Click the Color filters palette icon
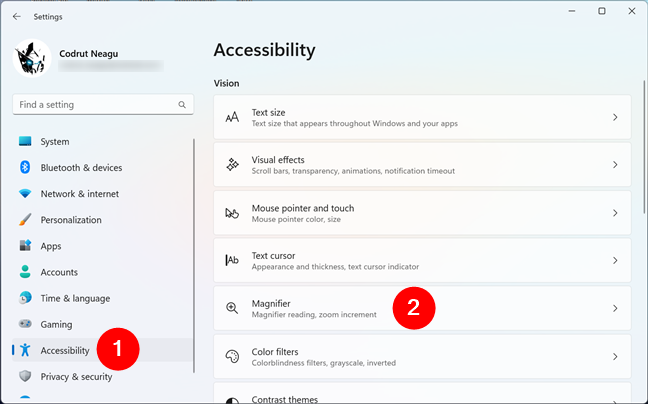The image size is (648, 404). pos(232,357)
